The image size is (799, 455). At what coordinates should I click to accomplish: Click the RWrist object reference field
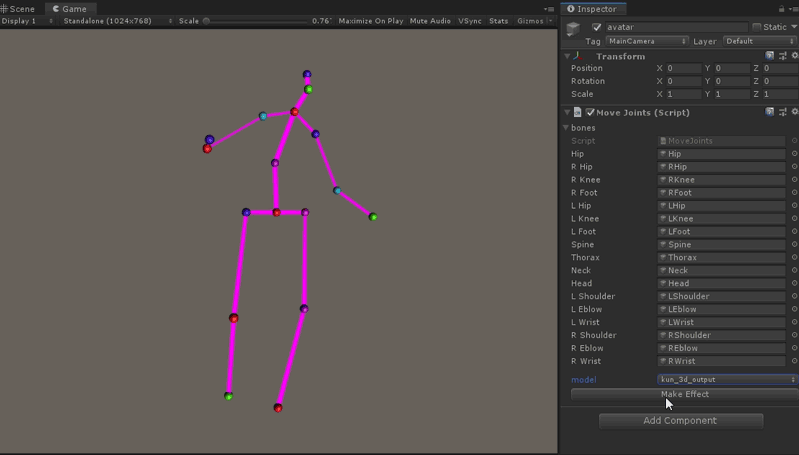[721, 361]
